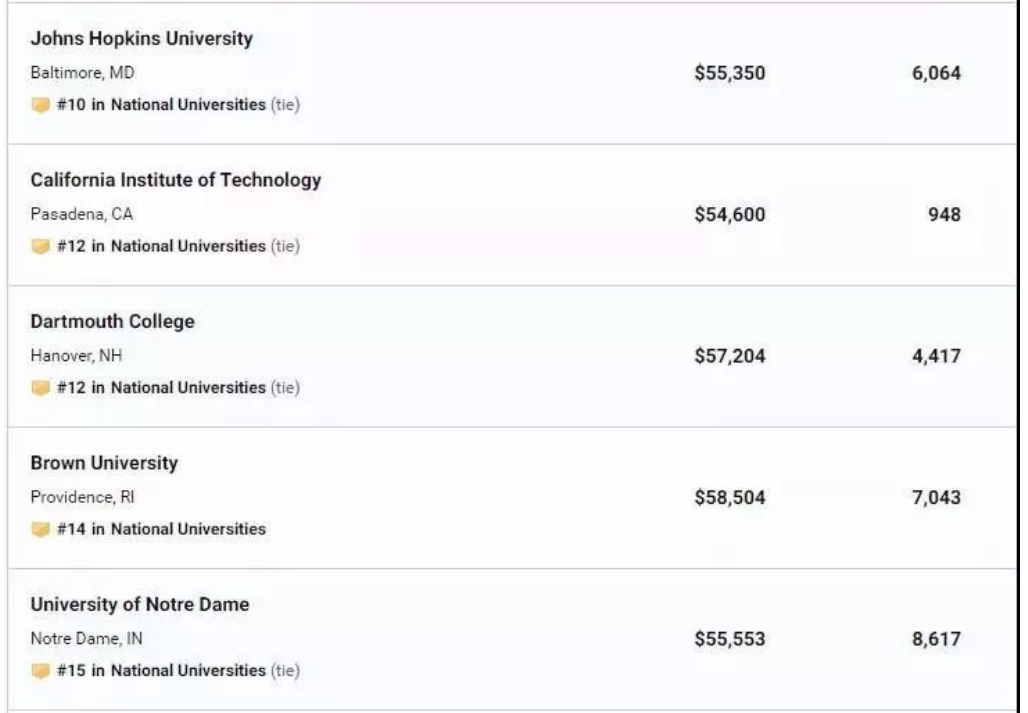Open the Dartmouth College link
This screenshot has width=1028, height=713.
point(112,322)
